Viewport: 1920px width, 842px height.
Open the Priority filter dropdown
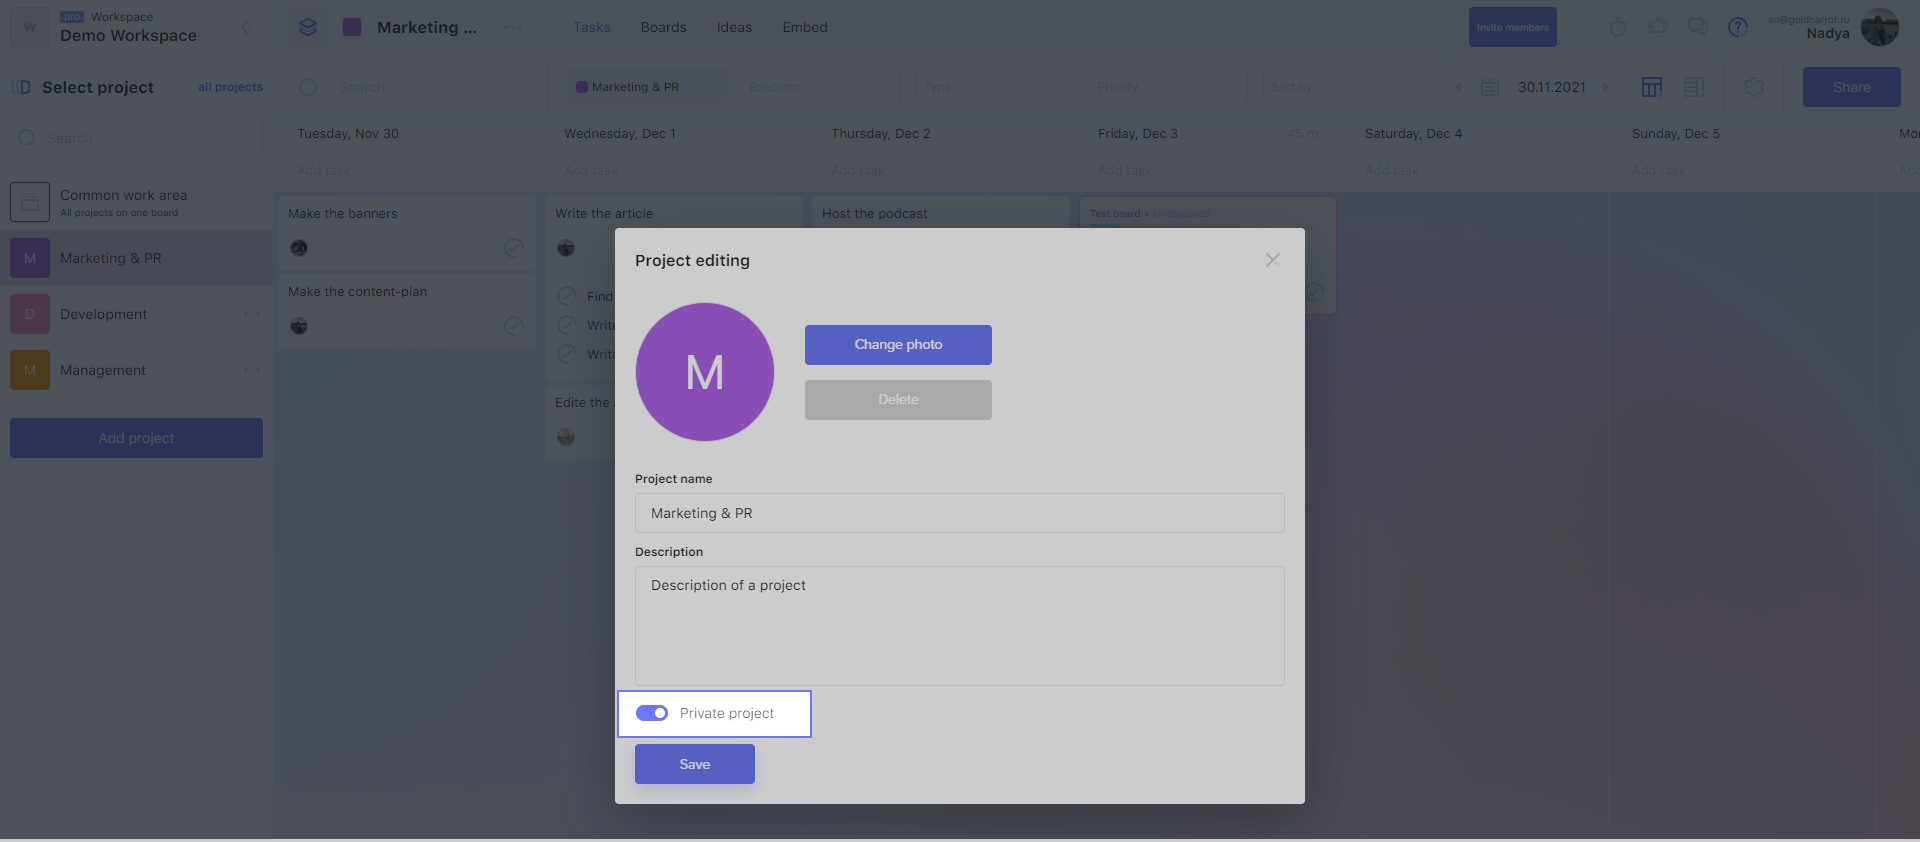click(1167, 87)
